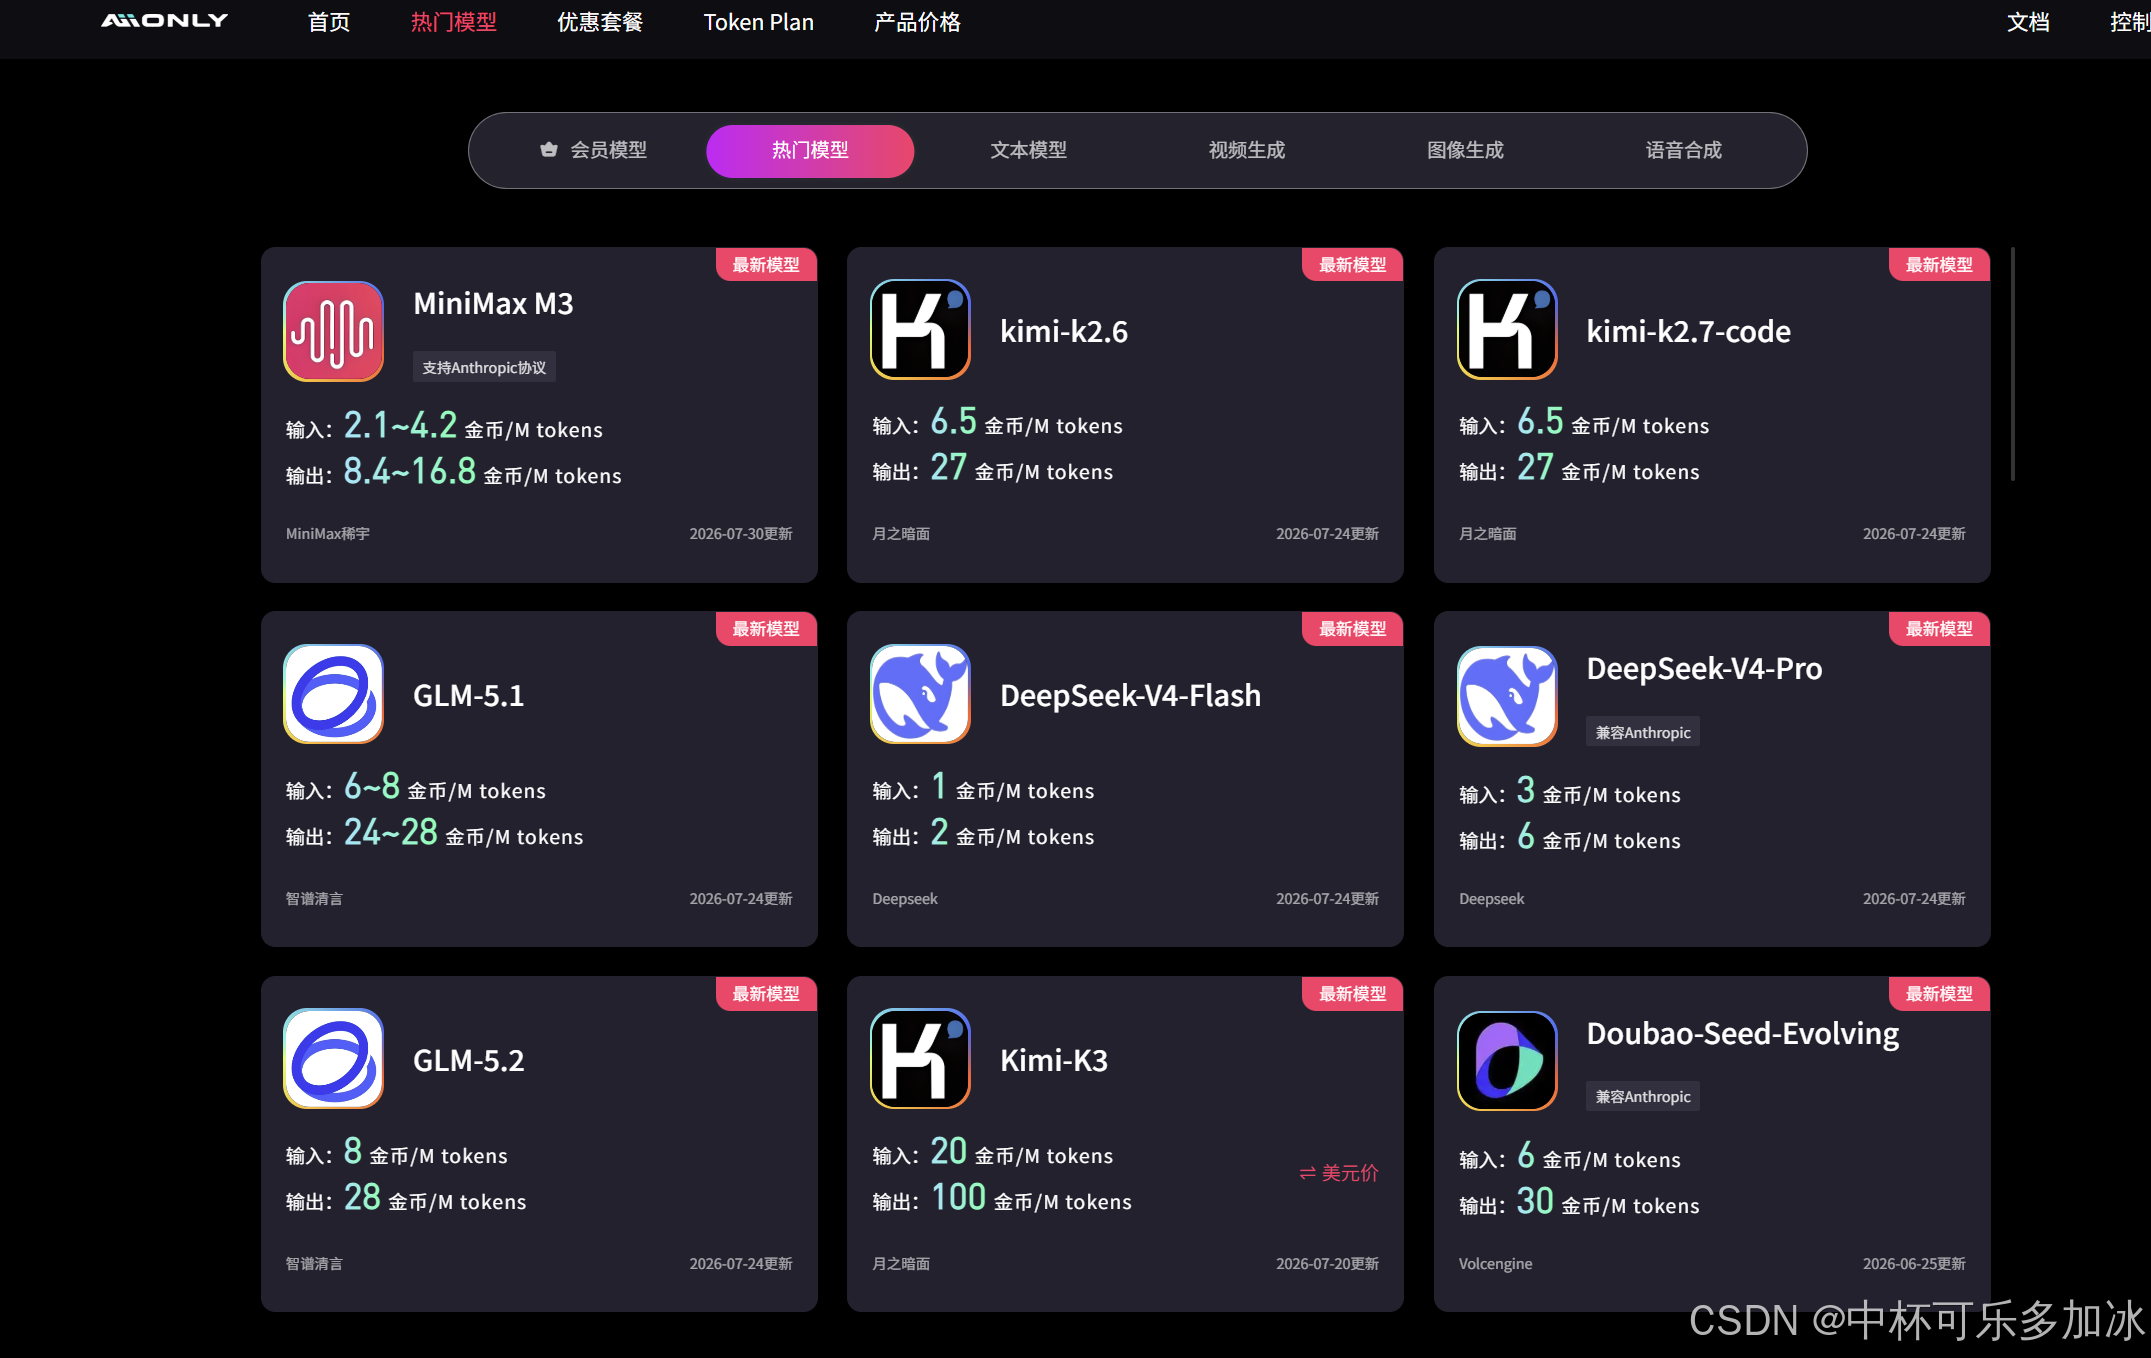
Task: Click the Kimi-K3 model icon
Action: coord(920,1058)
